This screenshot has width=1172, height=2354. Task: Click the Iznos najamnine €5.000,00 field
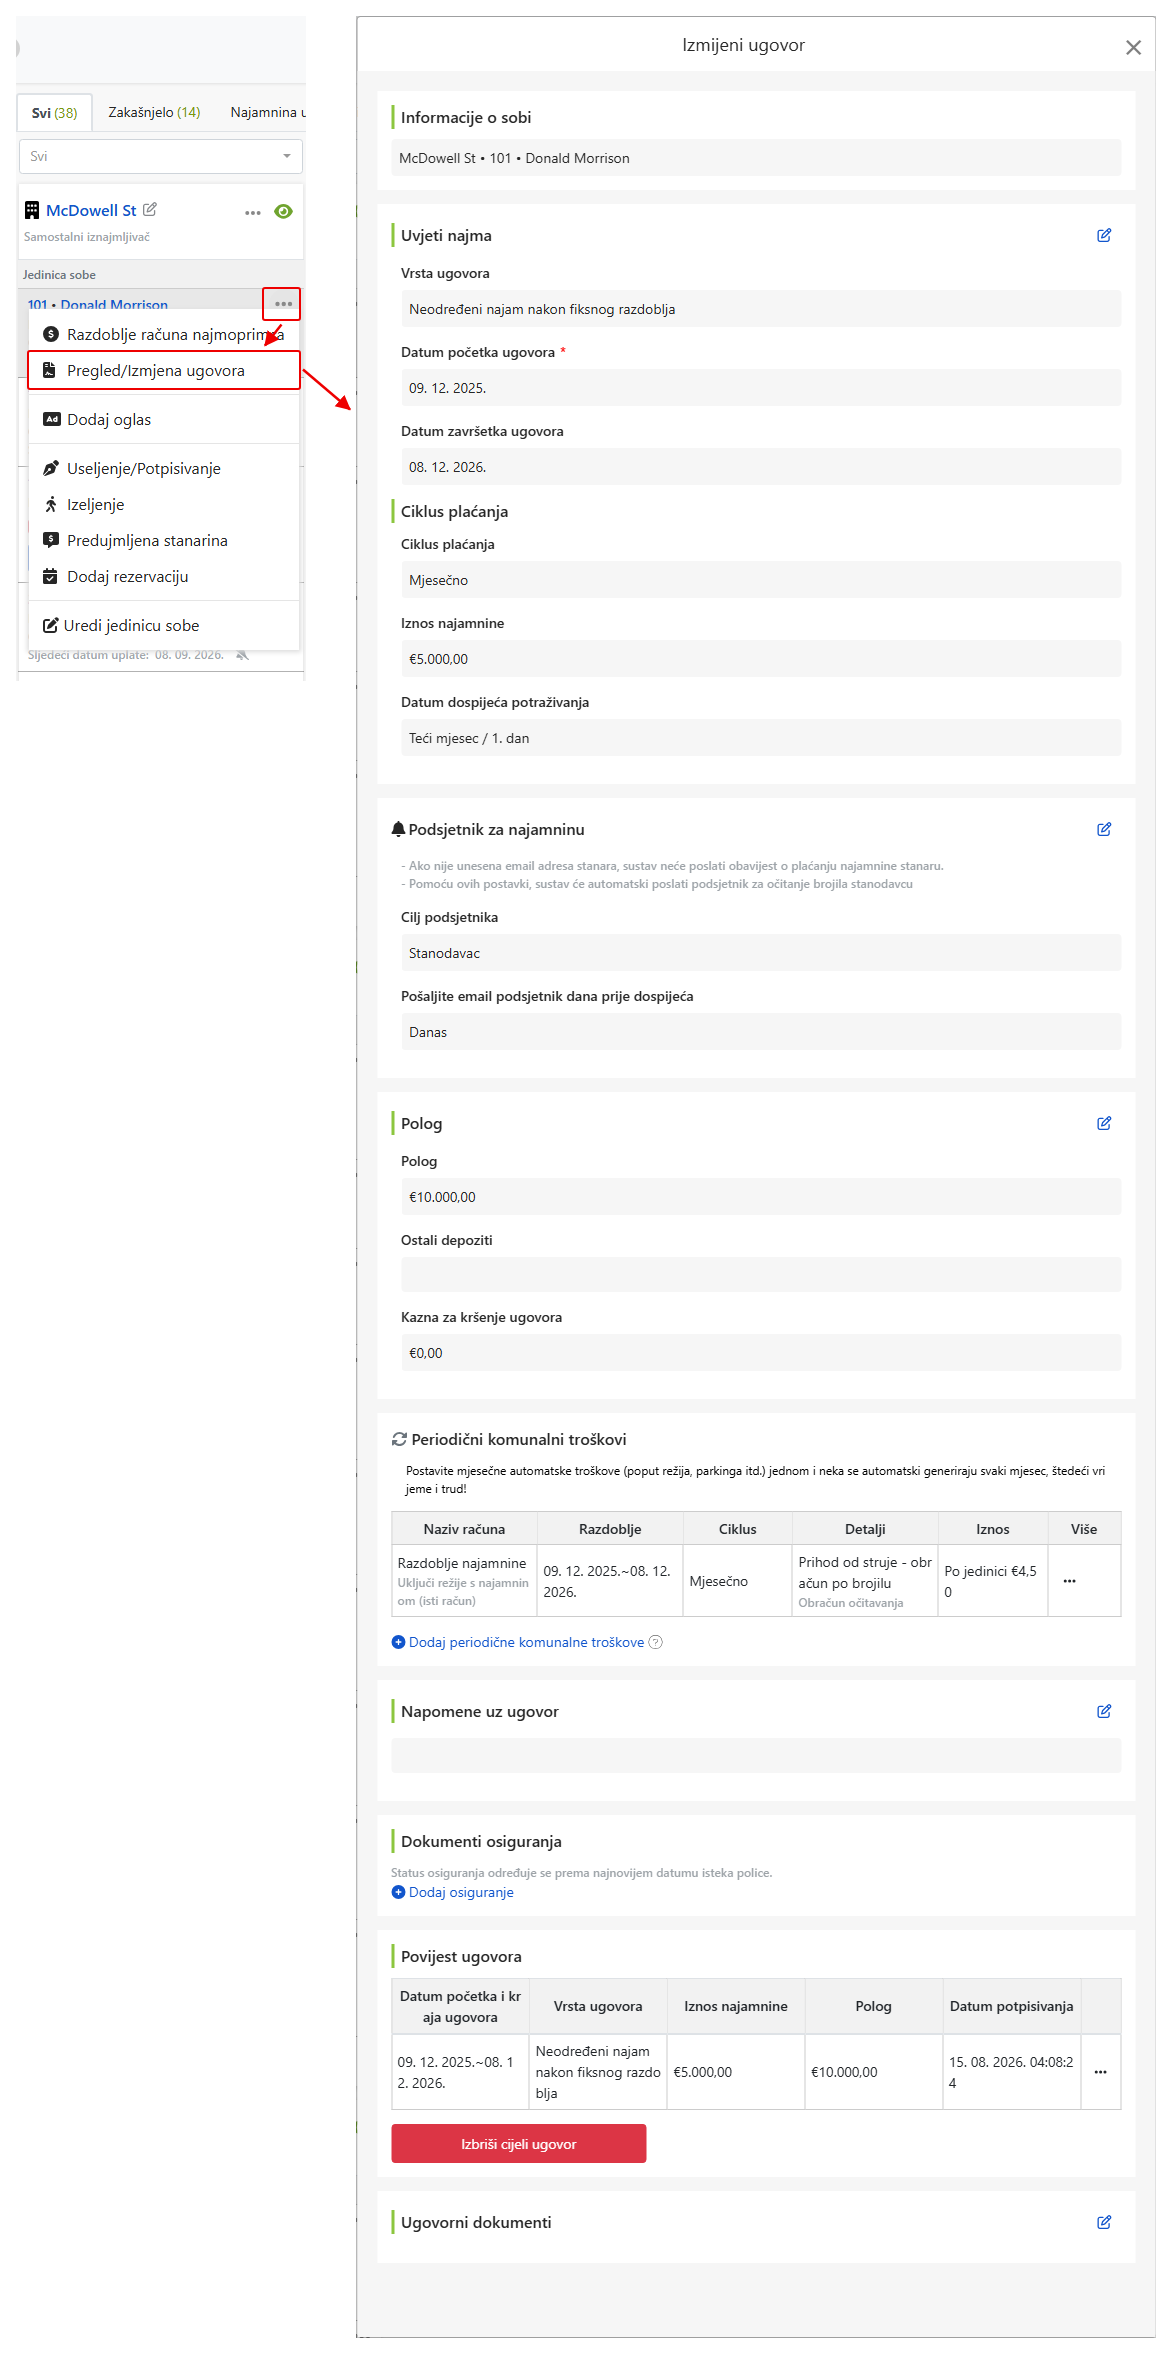tap(761, 659)
